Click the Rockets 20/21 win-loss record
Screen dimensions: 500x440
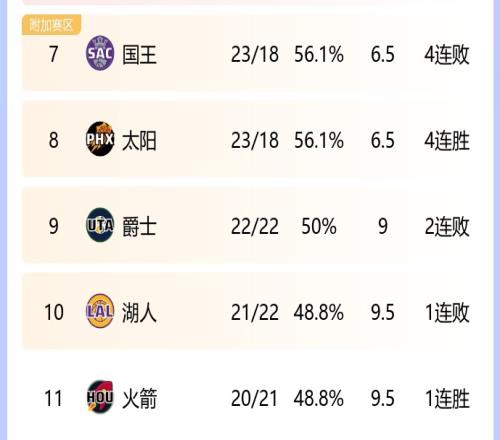(254, 399)
